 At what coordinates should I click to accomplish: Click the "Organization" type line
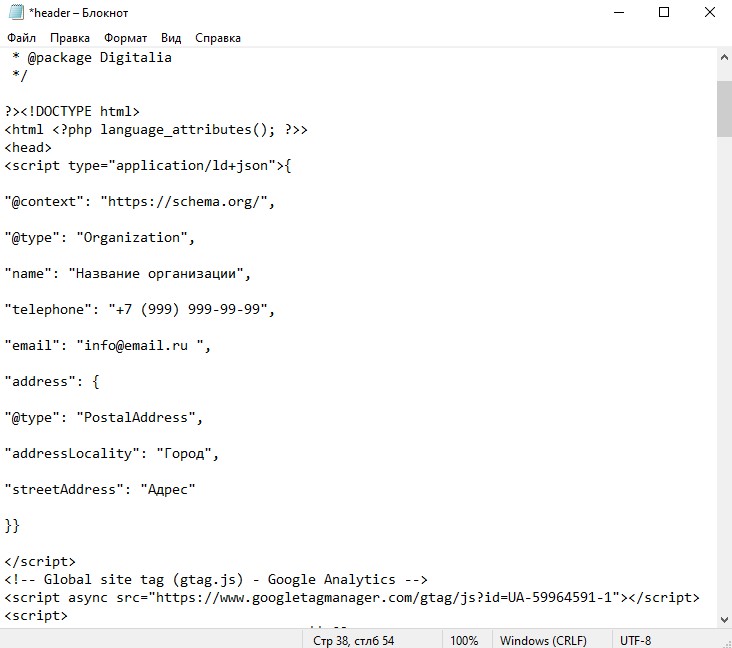tap(99, 238)
